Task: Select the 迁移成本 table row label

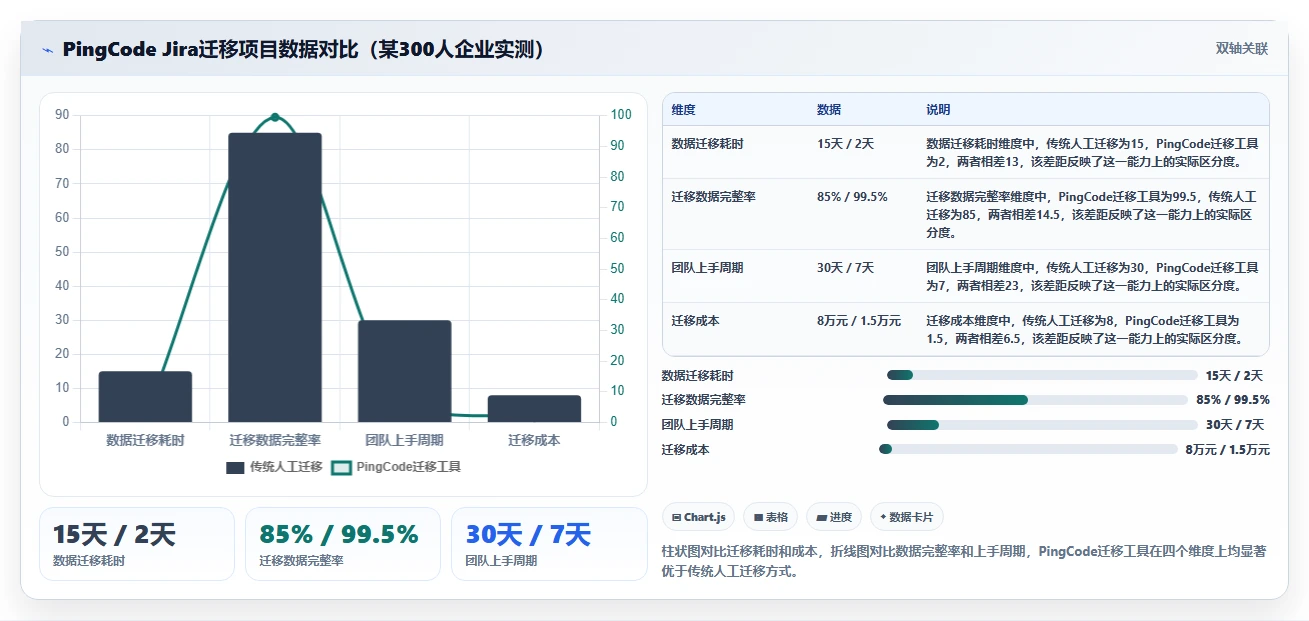Action: point(696,321)
